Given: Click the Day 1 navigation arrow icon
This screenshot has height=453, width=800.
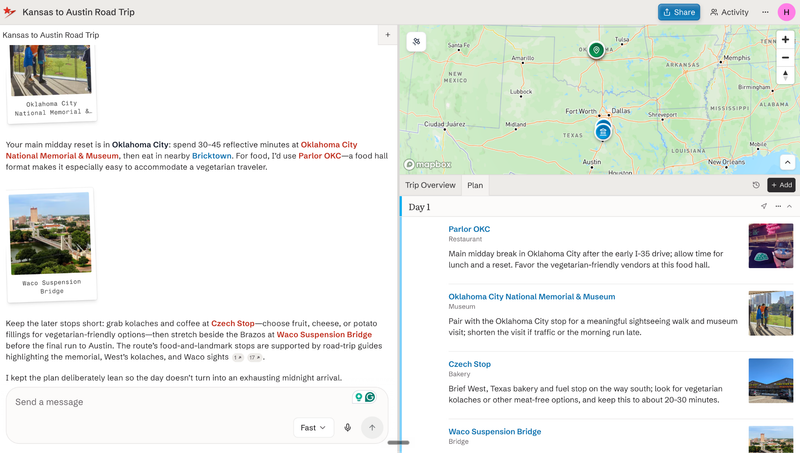Looking at the screenshot, I should tap(764, 207).
